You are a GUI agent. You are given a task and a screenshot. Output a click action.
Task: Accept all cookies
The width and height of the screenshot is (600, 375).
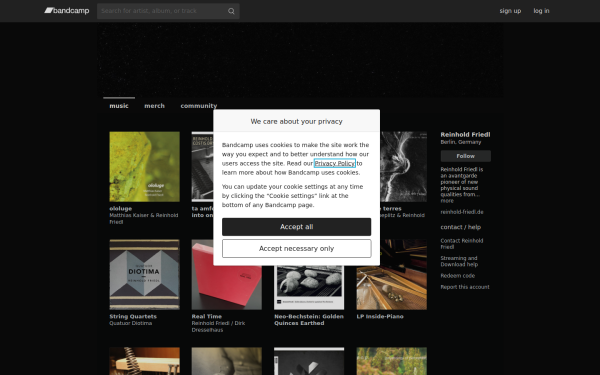click(x=297, y=227)
